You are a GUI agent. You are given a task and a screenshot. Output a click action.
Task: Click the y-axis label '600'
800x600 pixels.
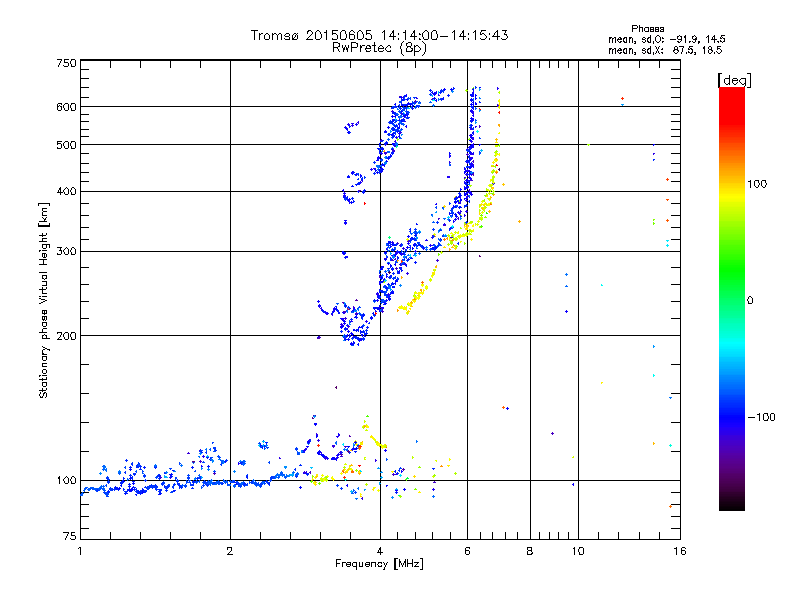[66, 107]
